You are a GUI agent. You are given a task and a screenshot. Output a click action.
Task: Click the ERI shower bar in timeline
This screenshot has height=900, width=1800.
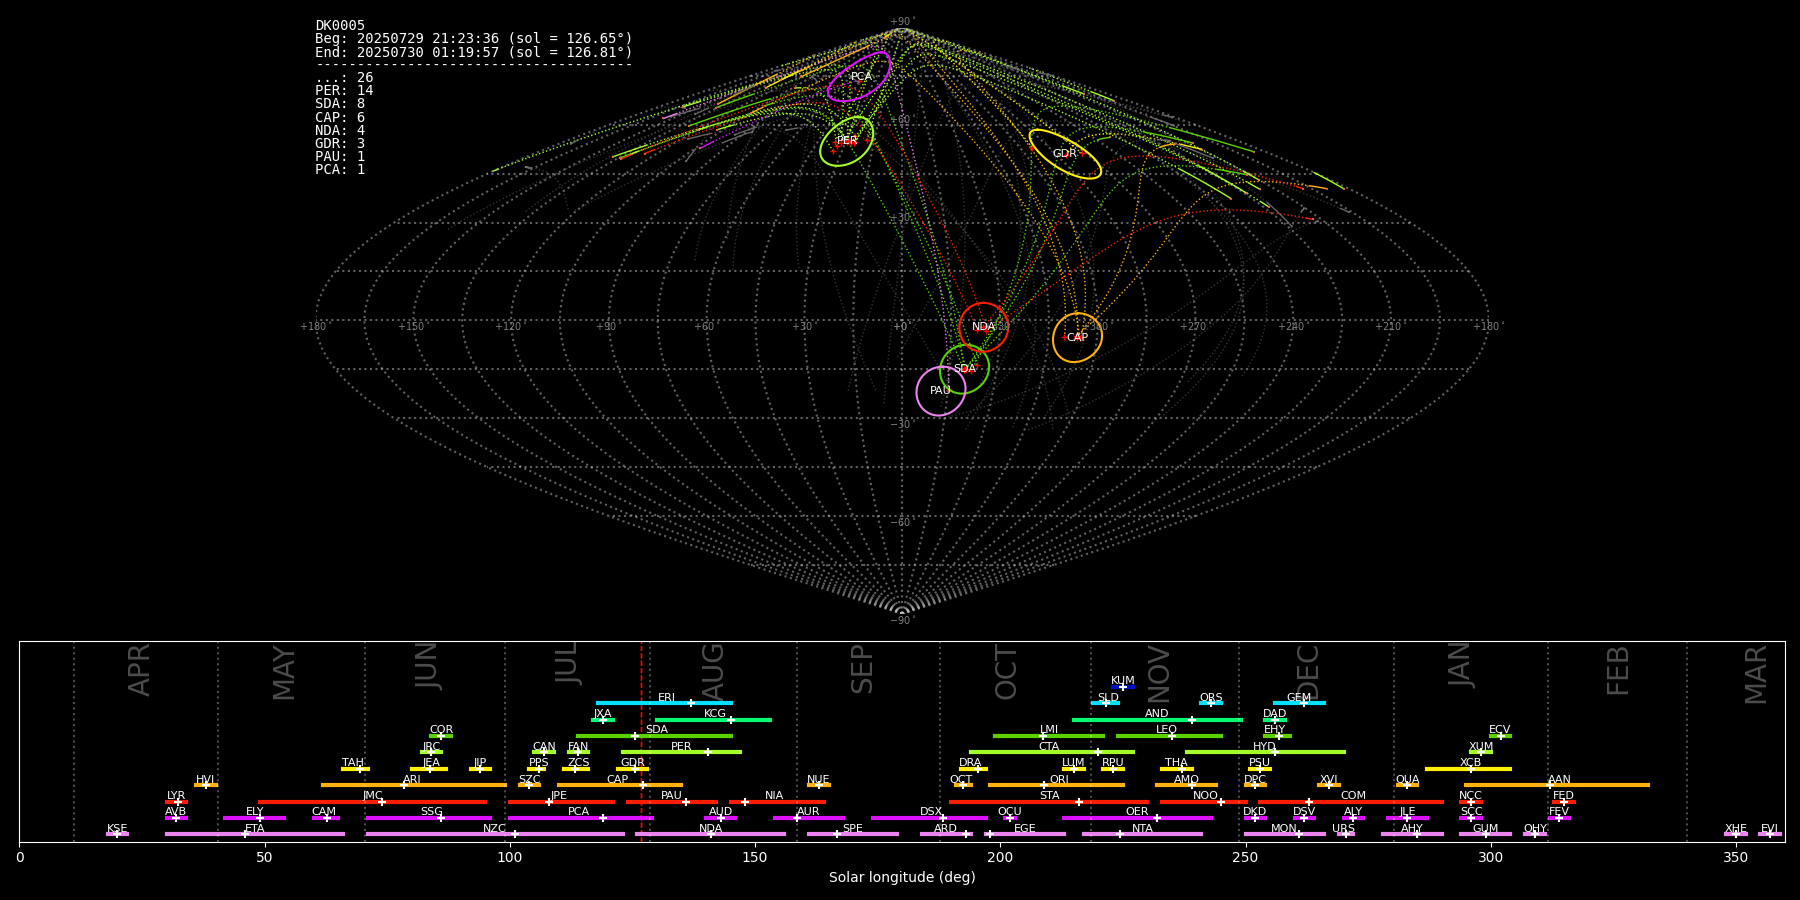point(664,703)
